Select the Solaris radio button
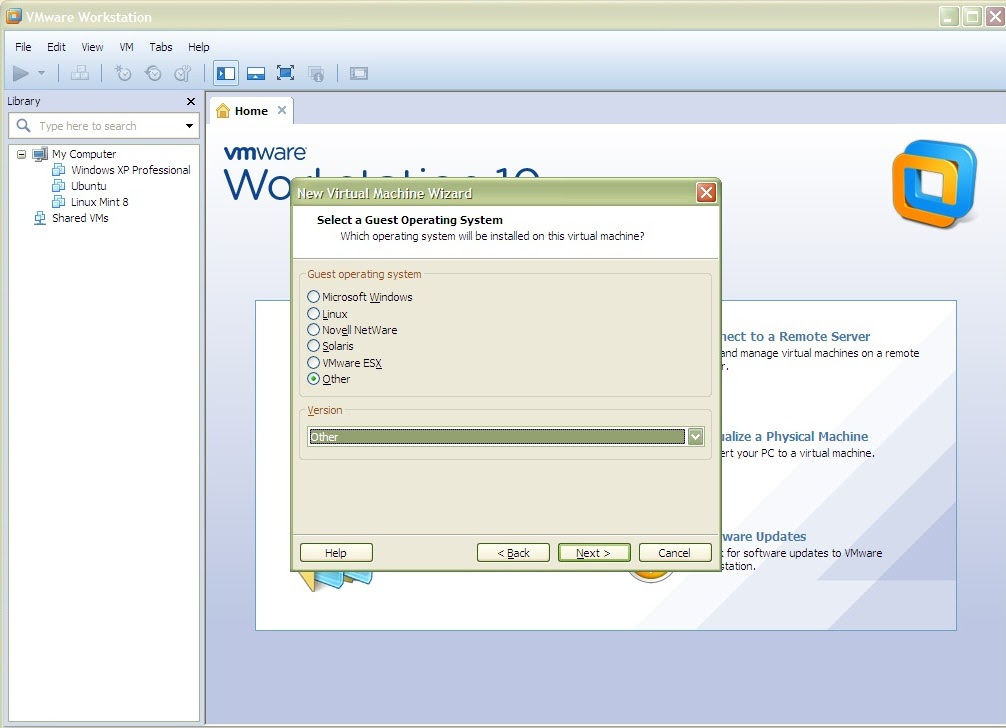 [313, 346]
